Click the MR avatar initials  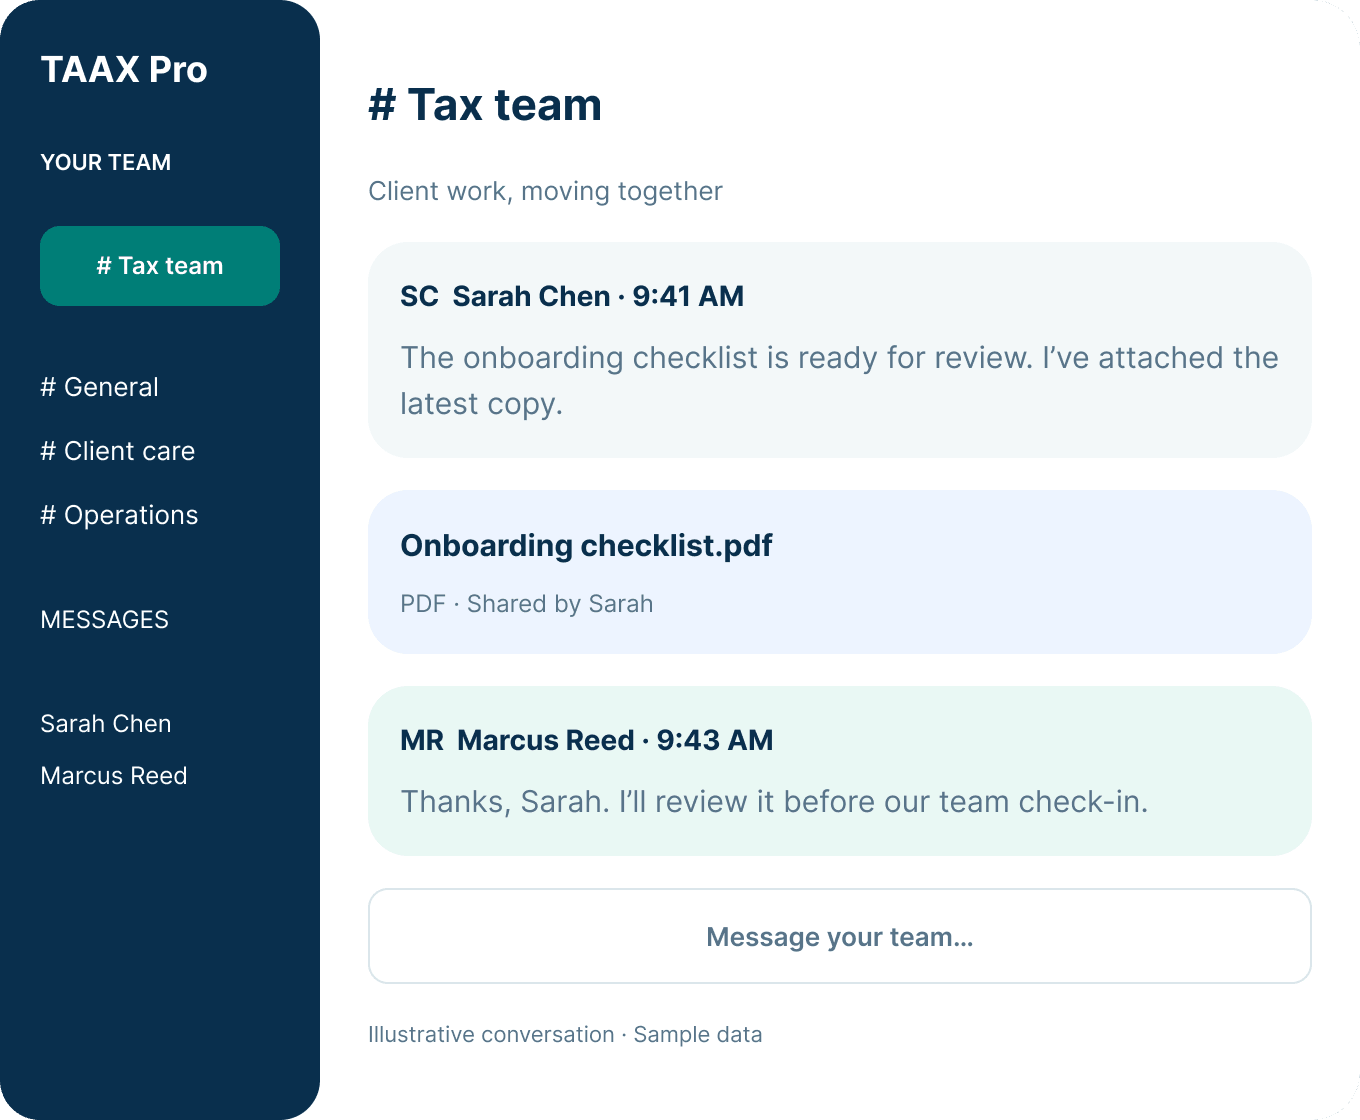[422, 740]
